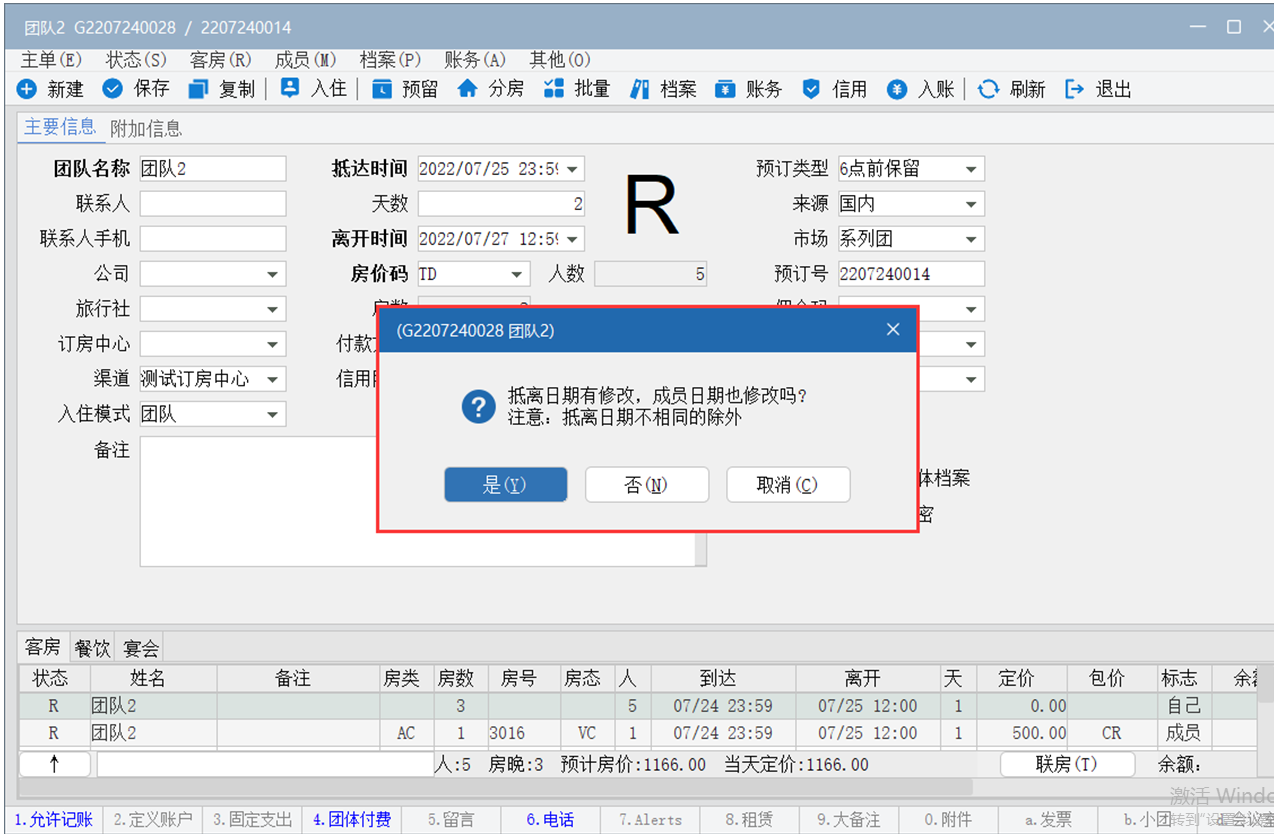Select the 主要信息 tab
The height and width of the screenshot is (834, 1274).
coord(60,127)
